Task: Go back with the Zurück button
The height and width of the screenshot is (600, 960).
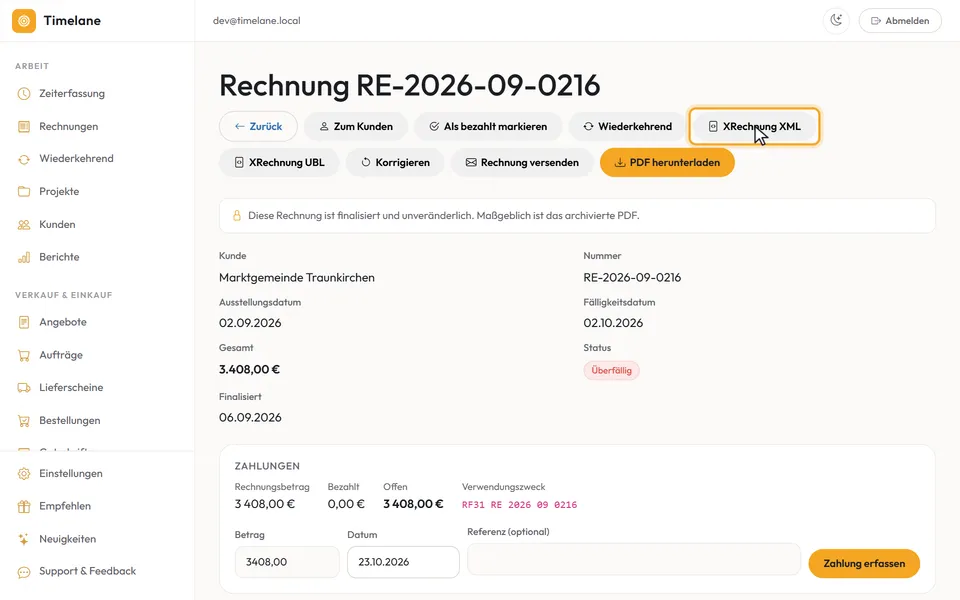Action: (x=258, y=127)
